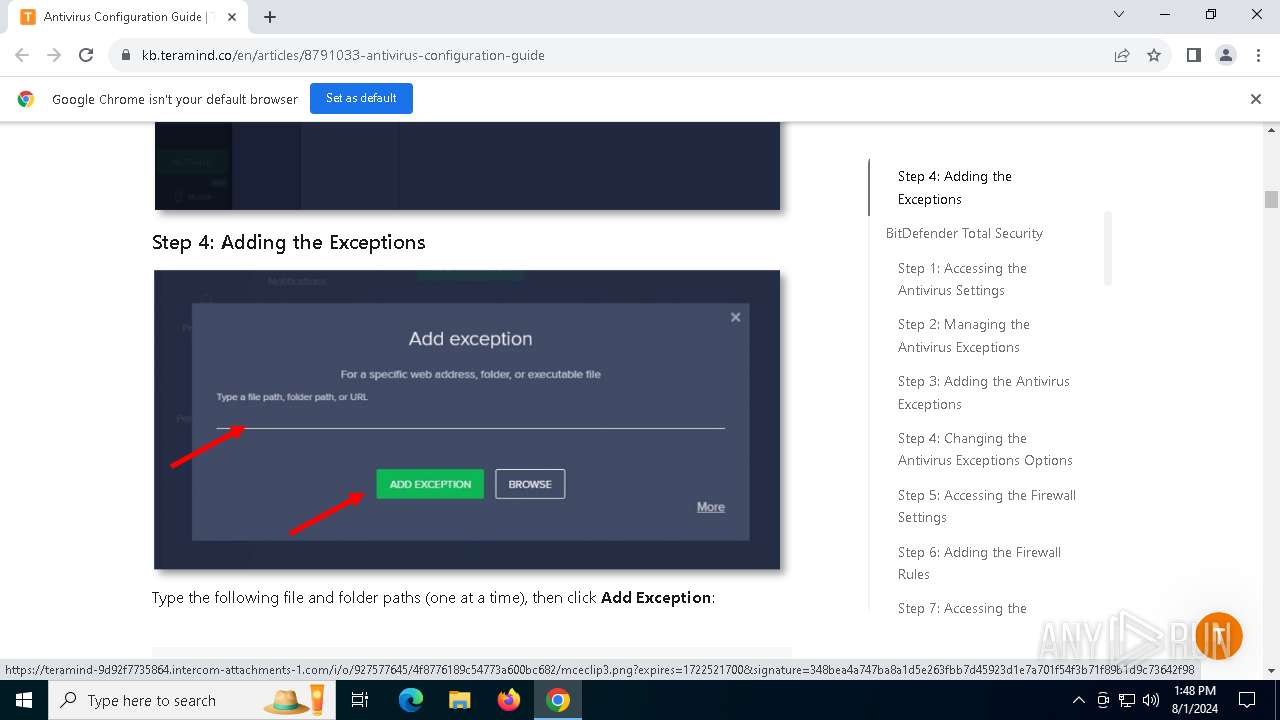Close the Antivirus Configuration Guide tab
Viewport: 1280px width, 720px height.
click(x=232, y=17)
